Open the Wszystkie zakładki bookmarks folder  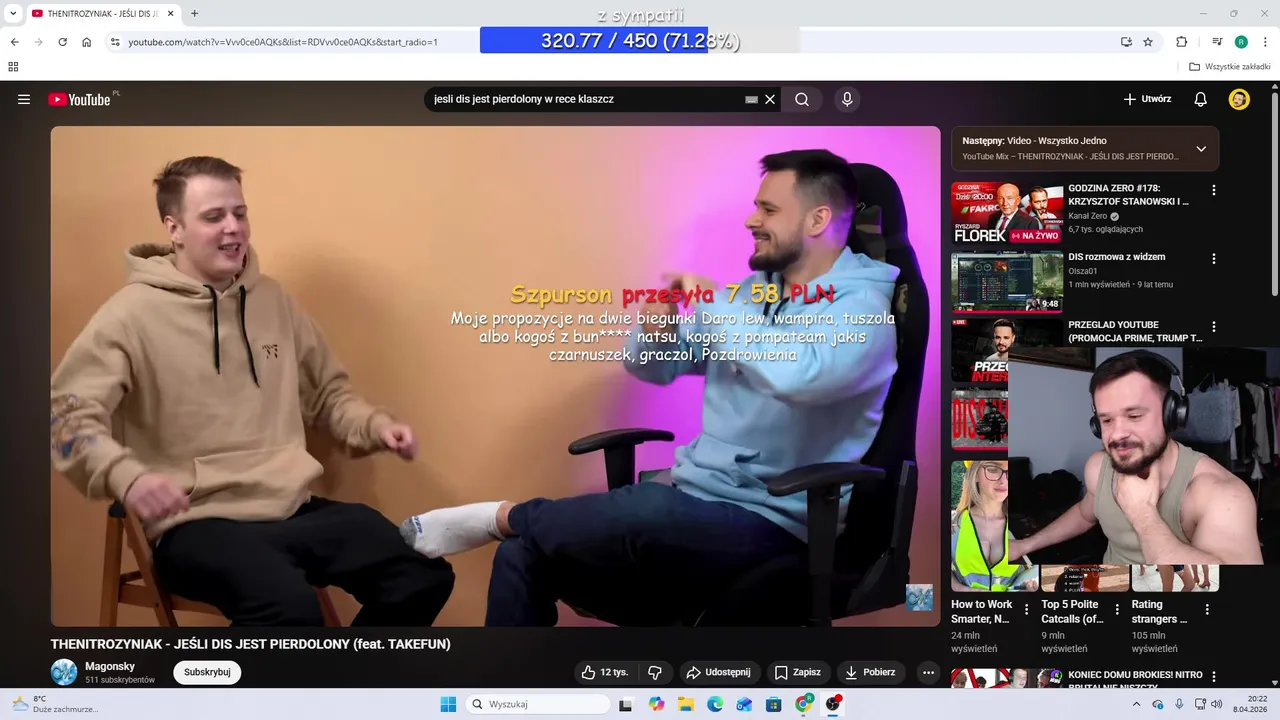click(1230, 67)
